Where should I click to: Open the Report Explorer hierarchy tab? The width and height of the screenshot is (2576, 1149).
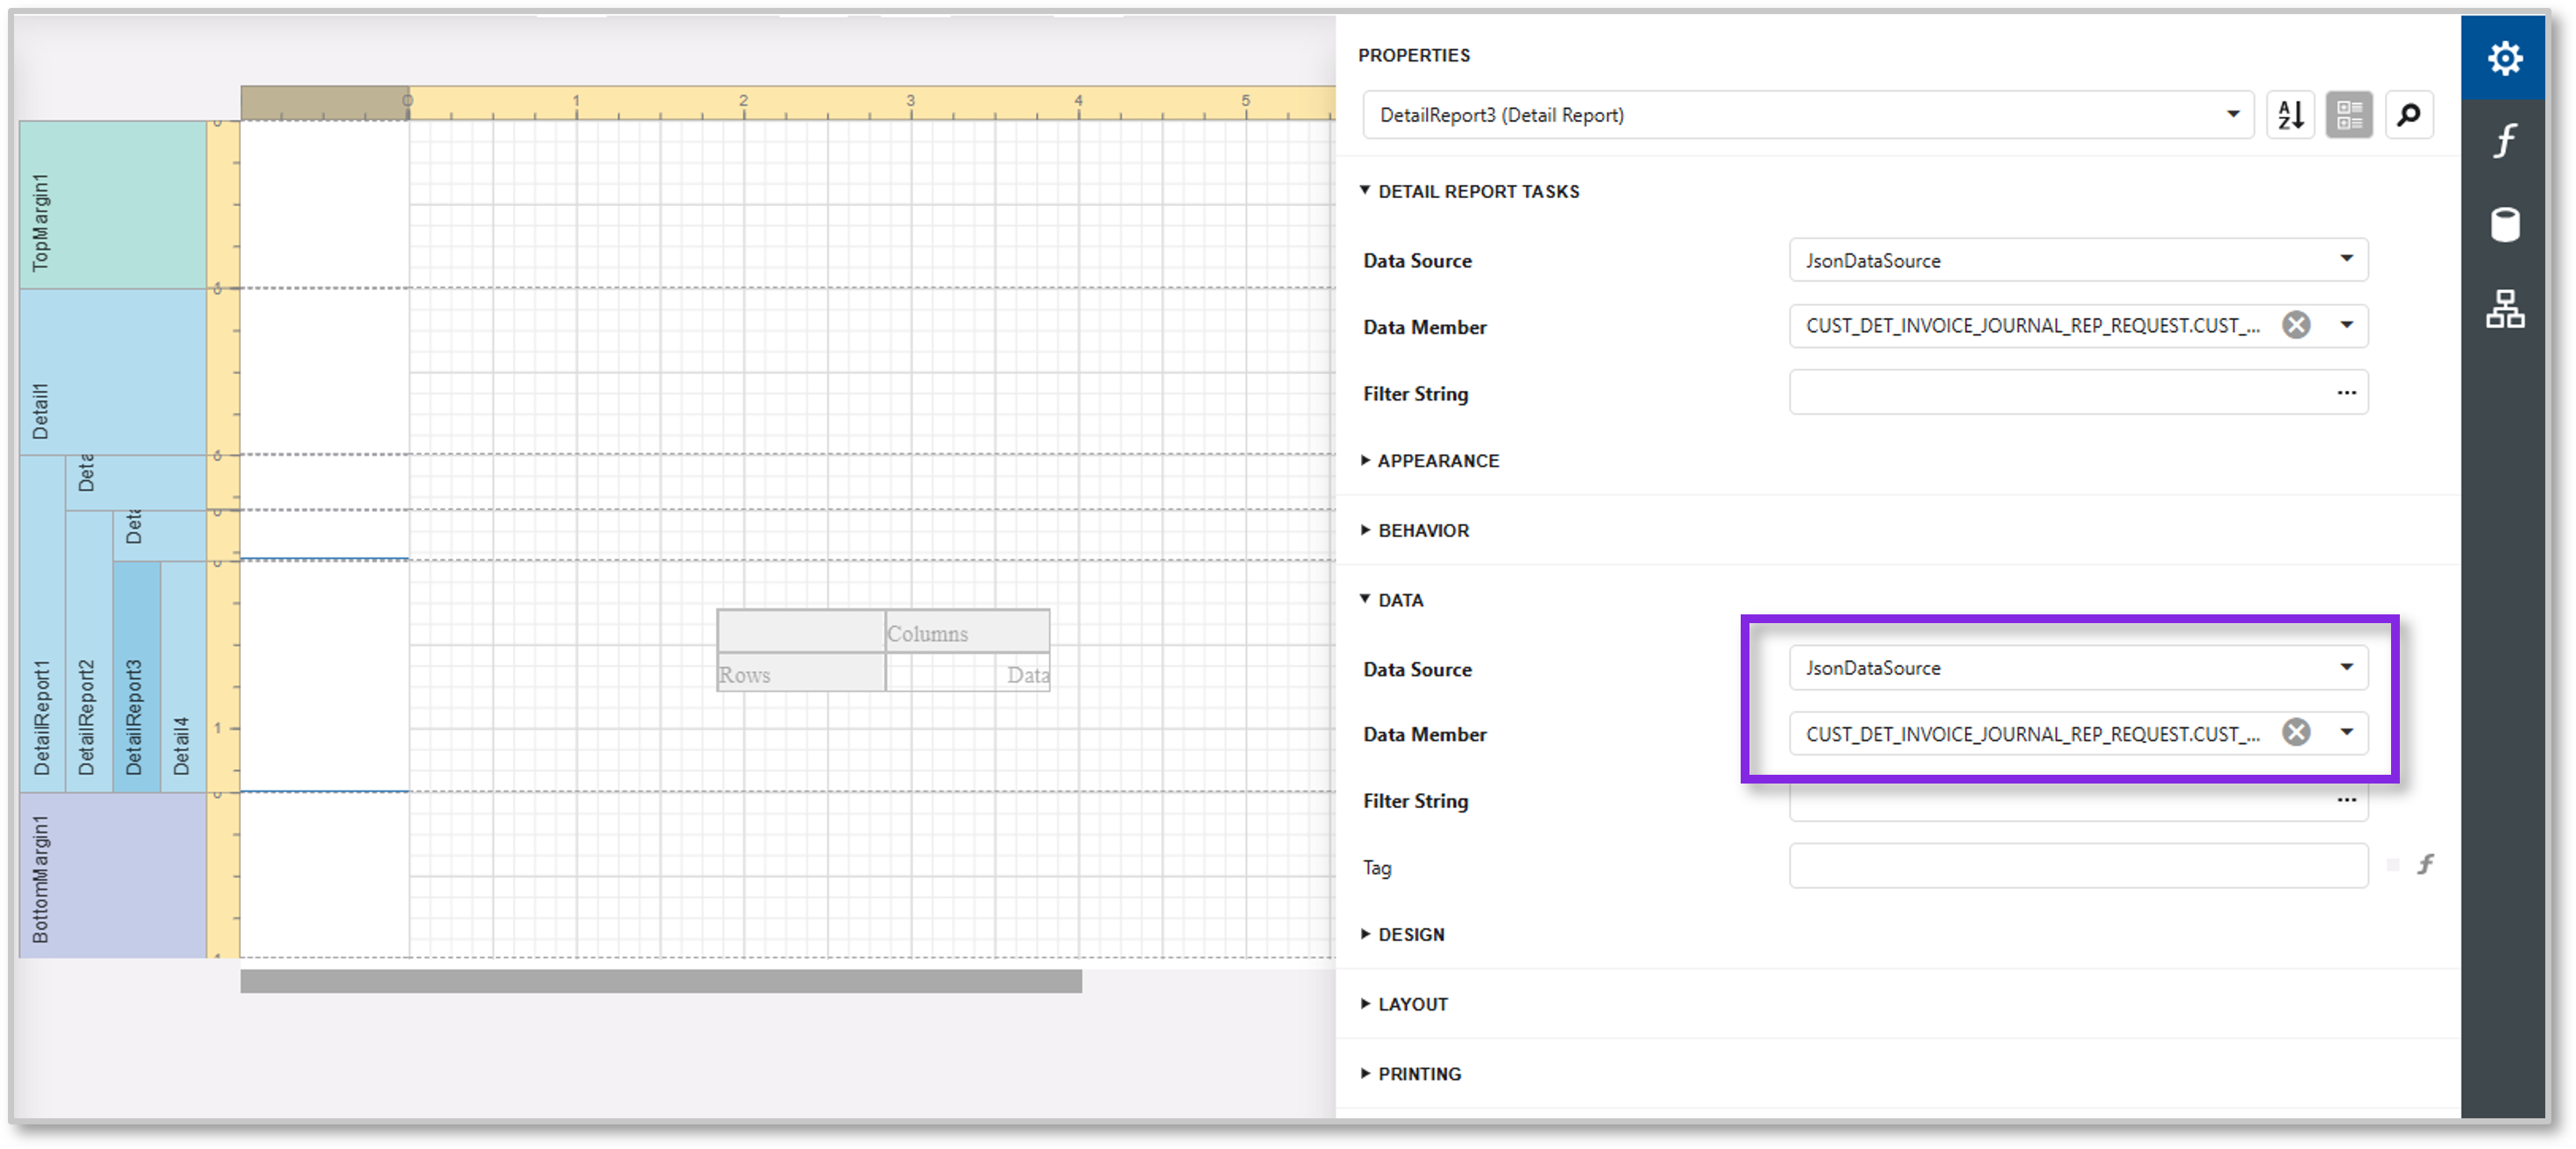coord(2504,308)
